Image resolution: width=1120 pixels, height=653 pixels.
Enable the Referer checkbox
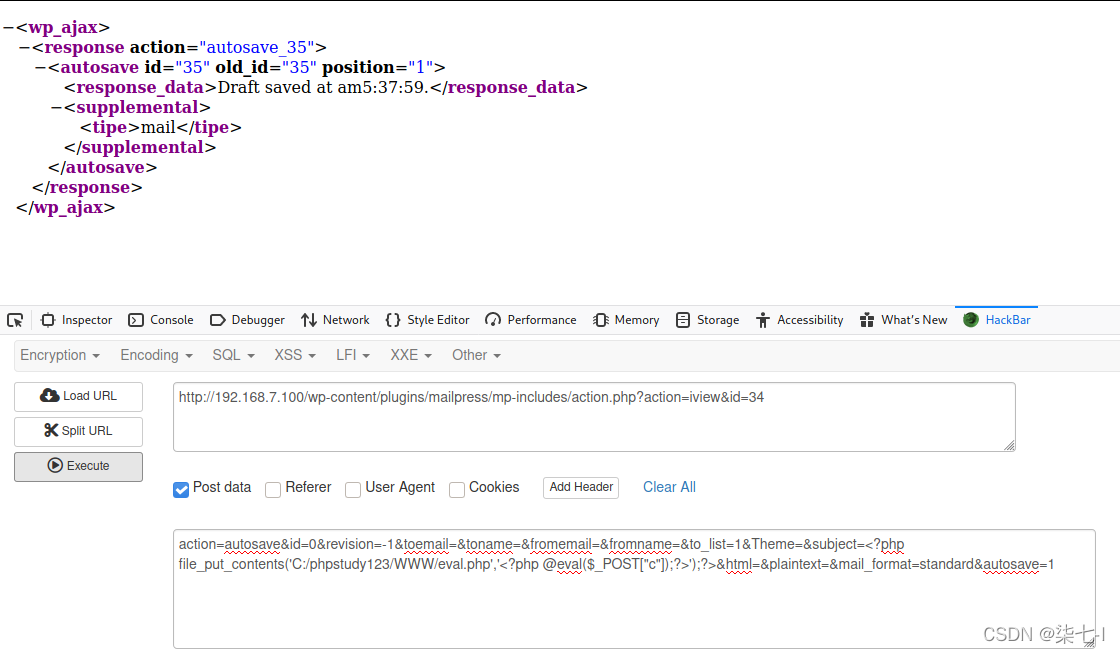[273, 489]
